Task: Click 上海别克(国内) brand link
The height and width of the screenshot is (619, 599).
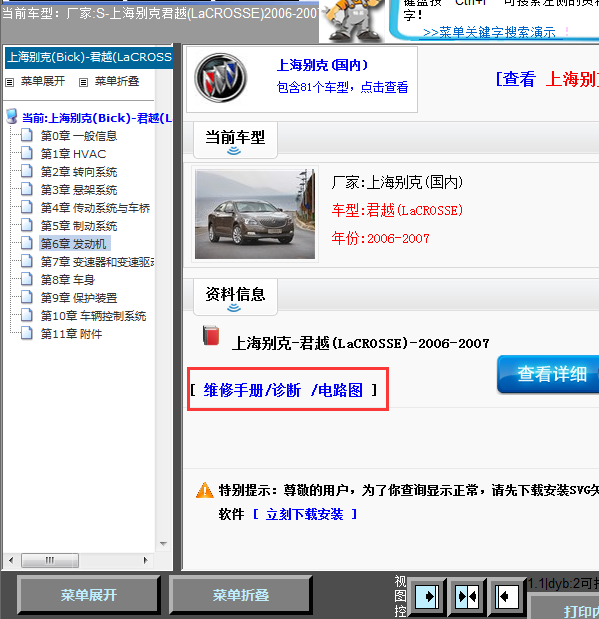Action: (x=322, y=65)
